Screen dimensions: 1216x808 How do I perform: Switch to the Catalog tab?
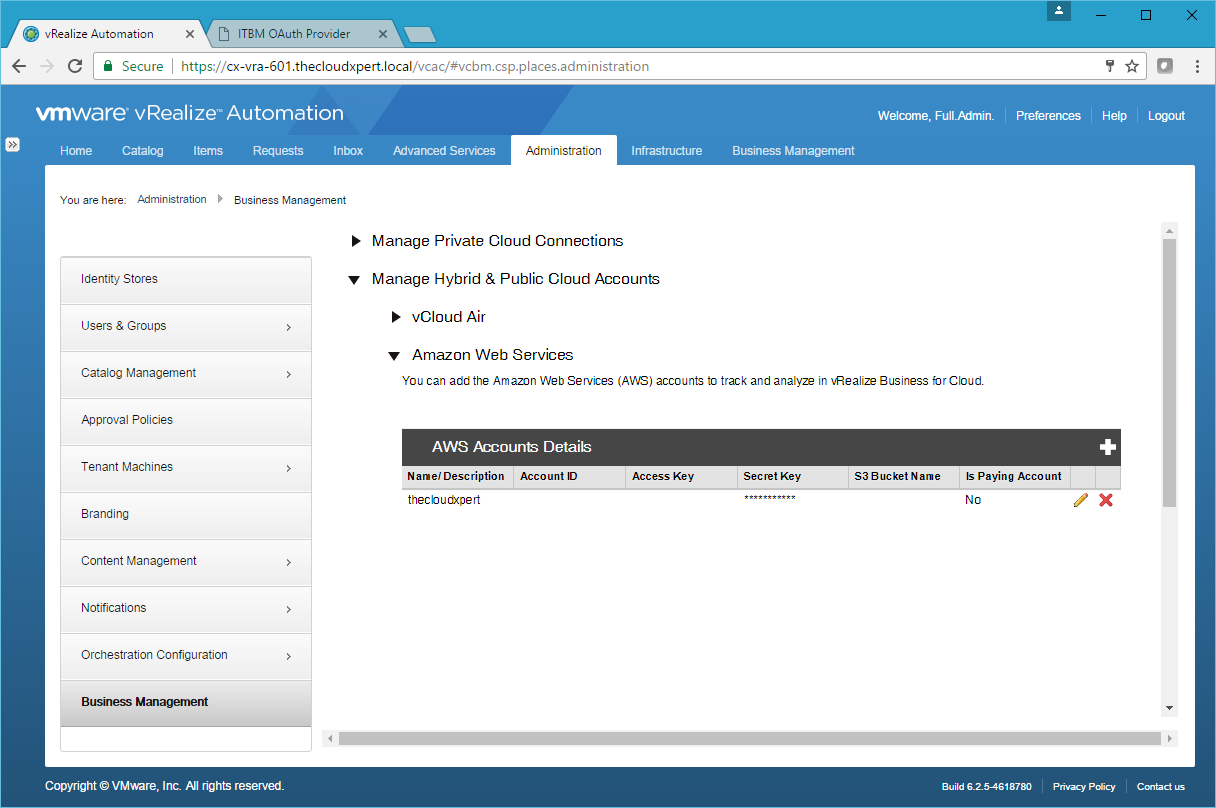(142, 151)
